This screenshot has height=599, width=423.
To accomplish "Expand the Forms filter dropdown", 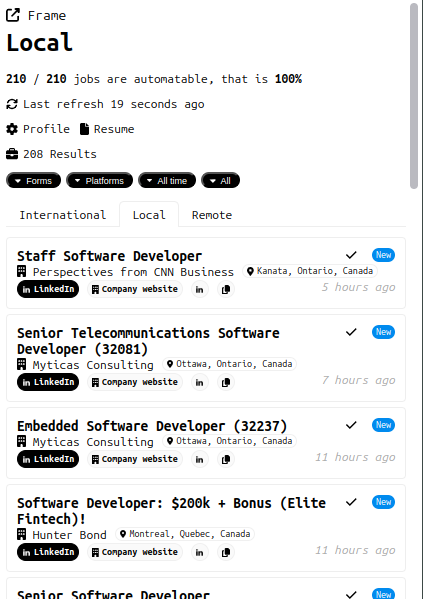I will coord(34,181).
